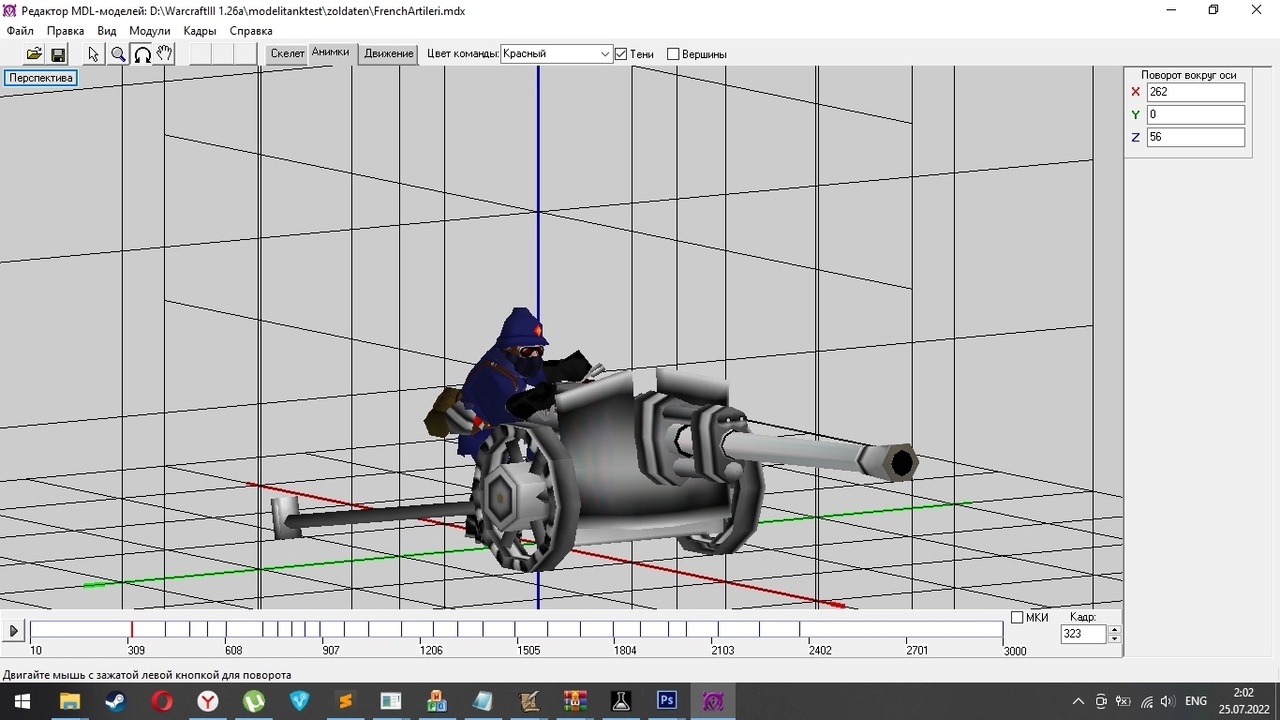Select the magnifier zoom tool
The width and height of the screenshot is (1280, 720).
click(x=118, y=54)
